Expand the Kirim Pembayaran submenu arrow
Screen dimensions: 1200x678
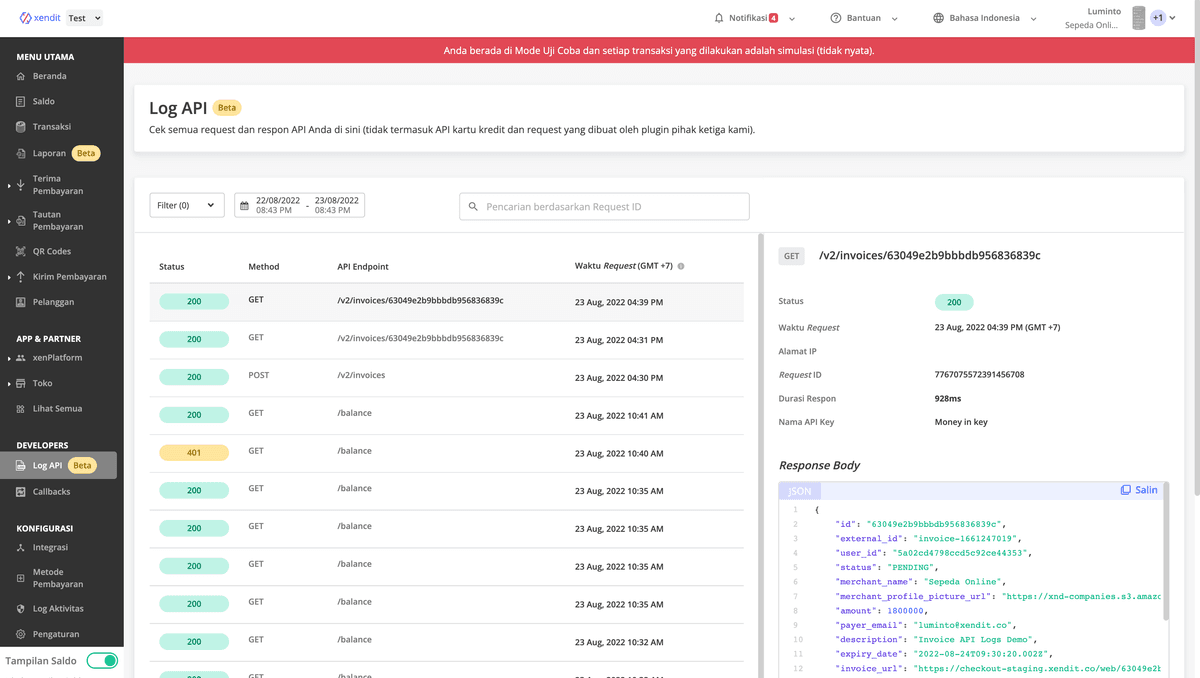pyautogui.click(x=9, y=278)
